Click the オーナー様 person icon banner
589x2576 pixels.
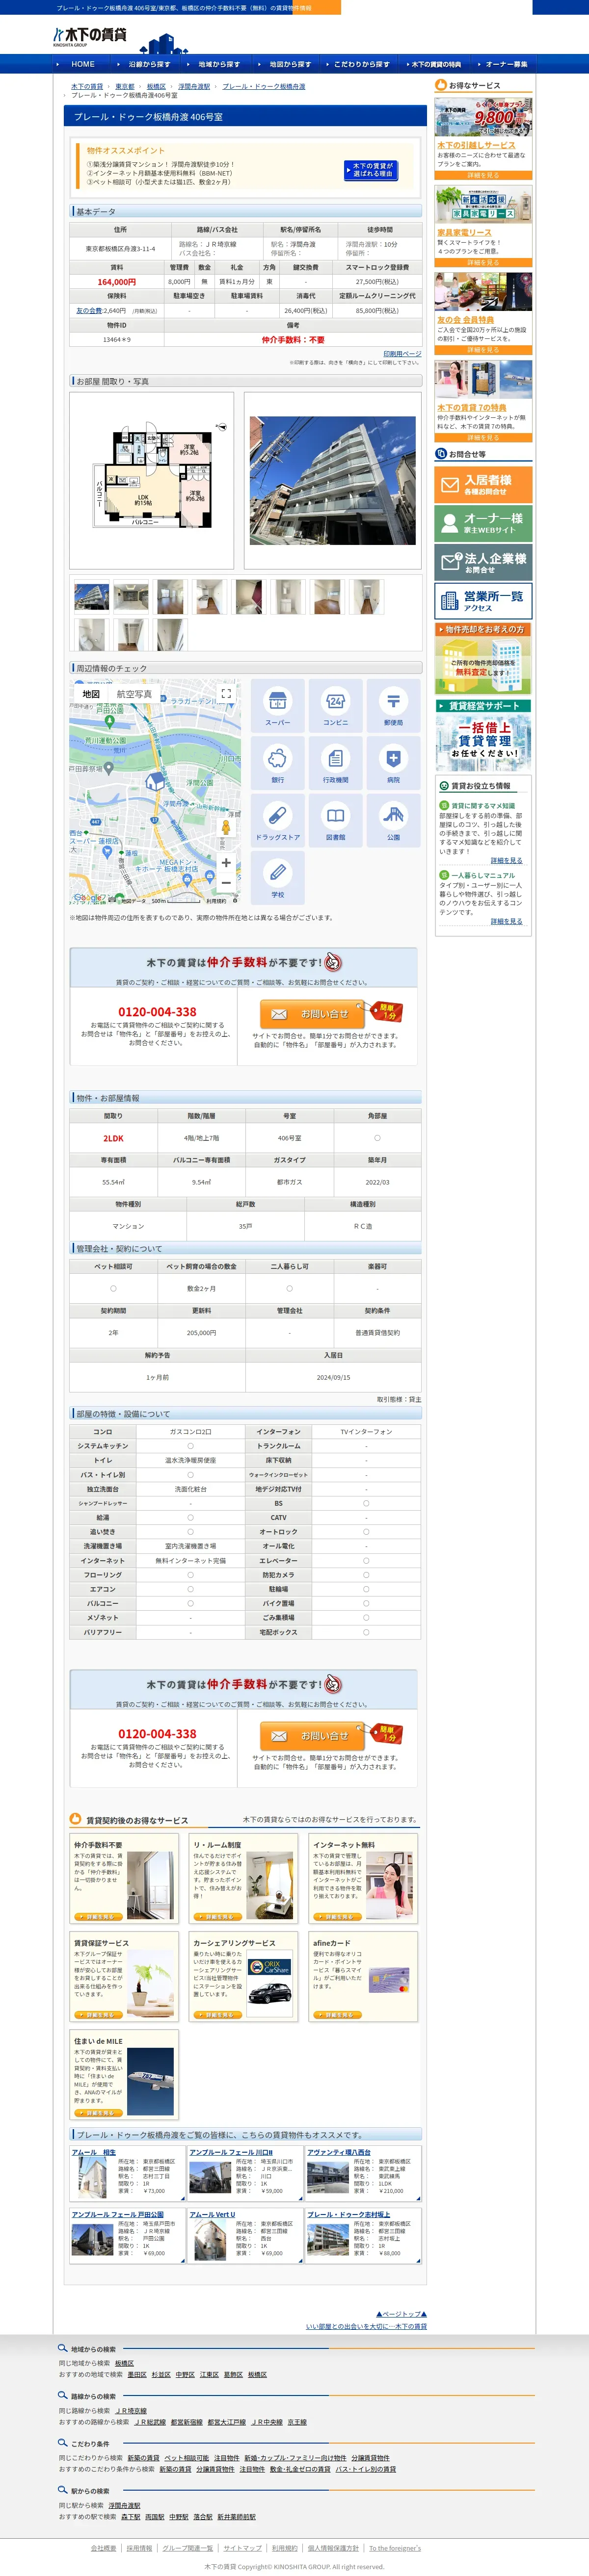483,523
